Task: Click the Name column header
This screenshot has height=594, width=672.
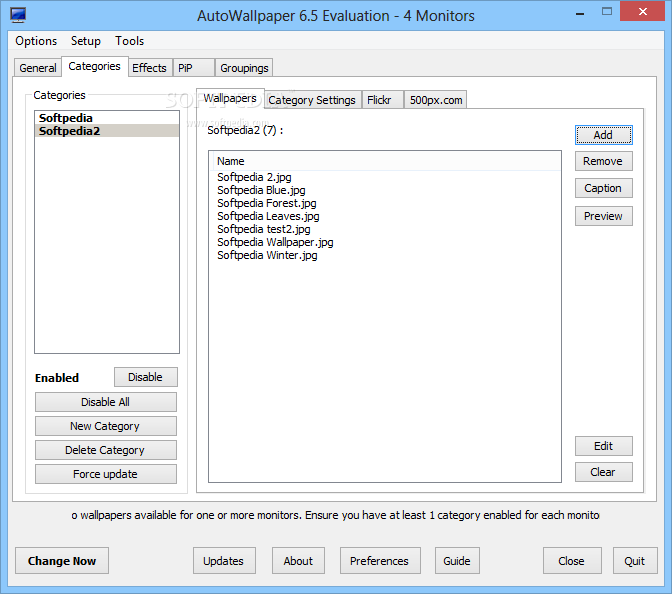Action: coord(385,161)
